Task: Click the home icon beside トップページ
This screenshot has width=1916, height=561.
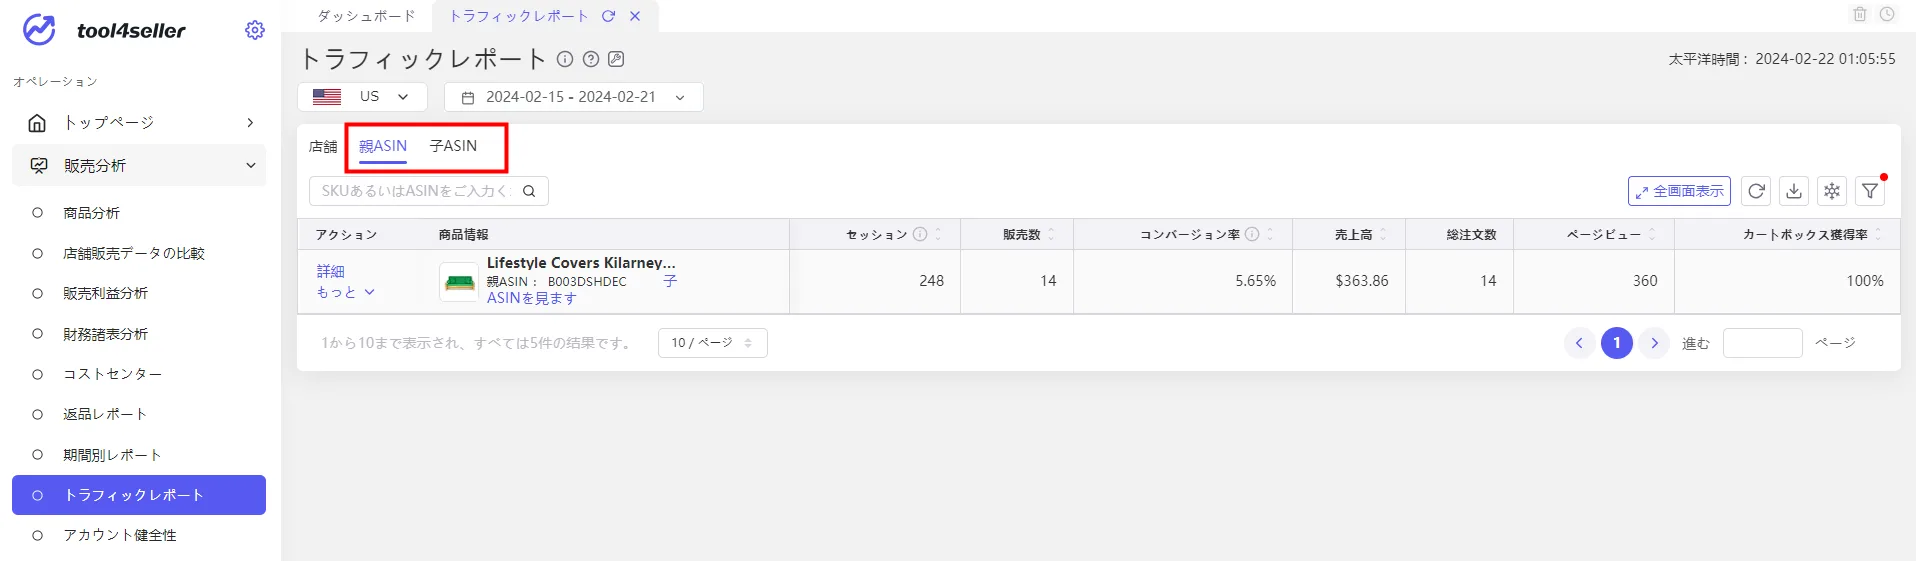Action: click(37, 123)
